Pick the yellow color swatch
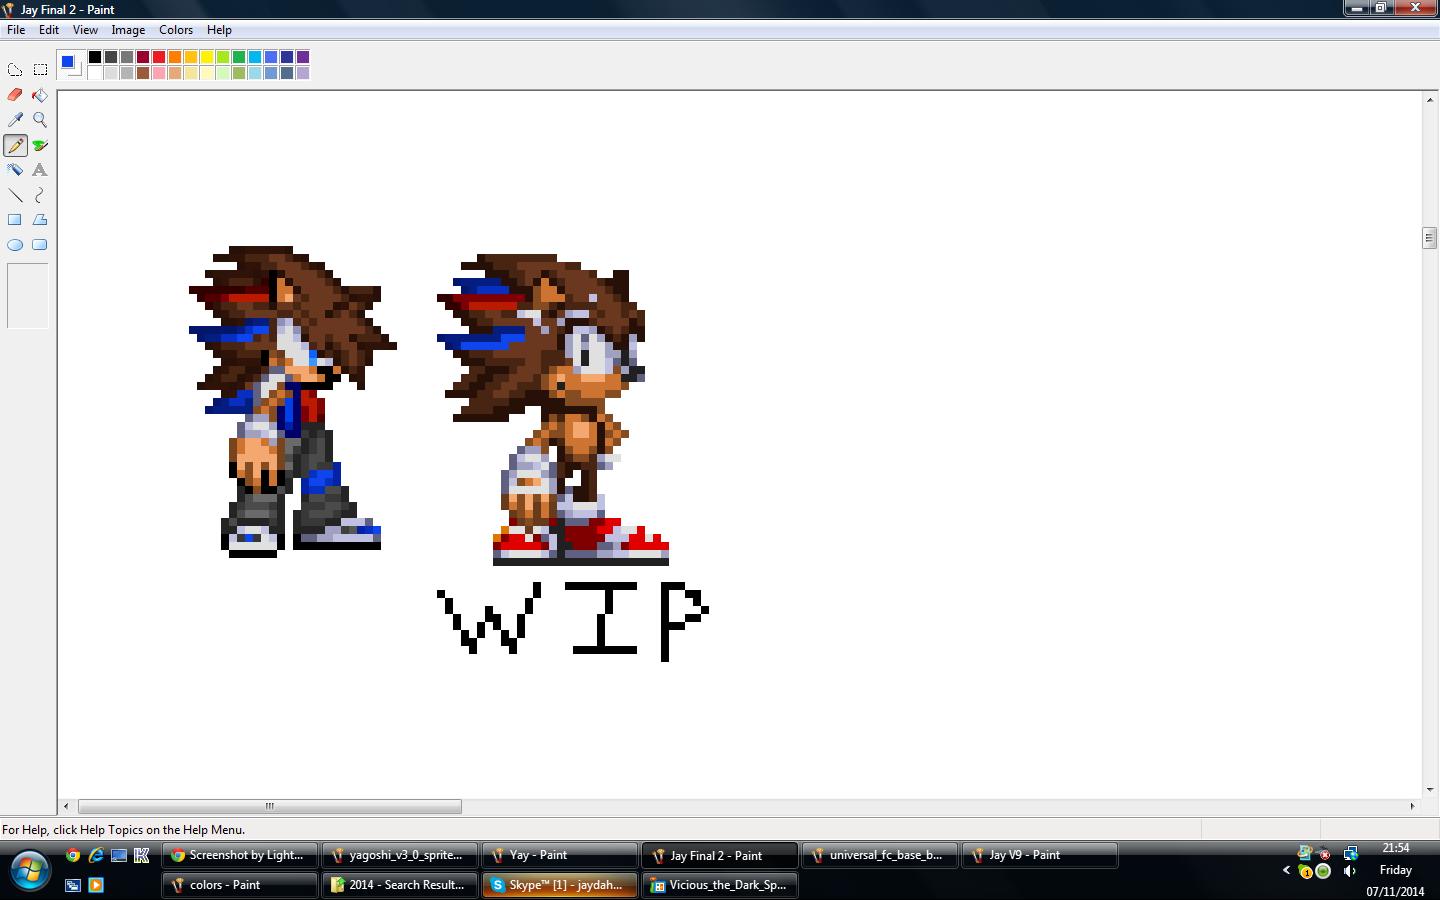Image resolution: width=1440 pixels, height=900 pixels. (207, 57)
